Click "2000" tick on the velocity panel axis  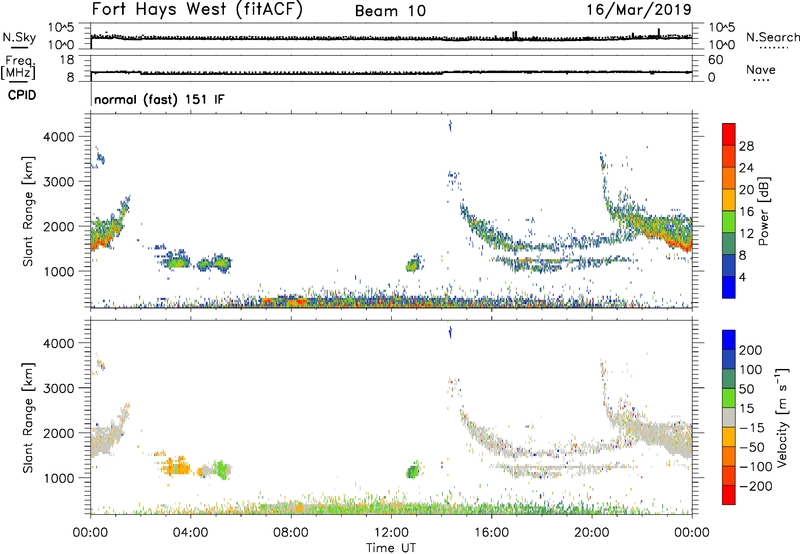coord(59,433)
